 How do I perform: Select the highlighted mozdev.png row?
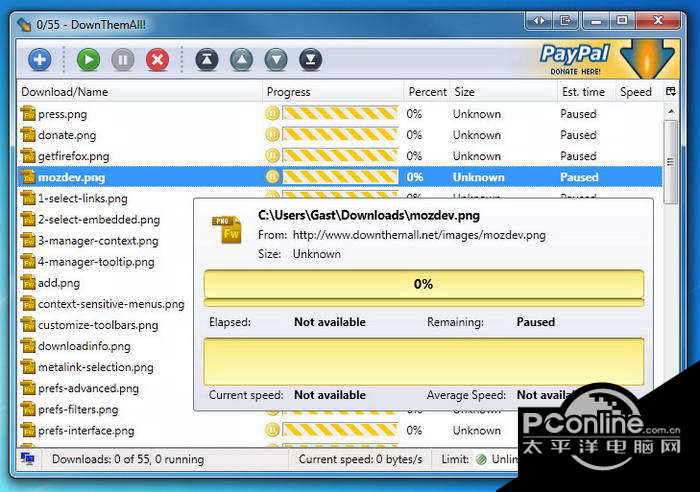(x=340, y=177)
